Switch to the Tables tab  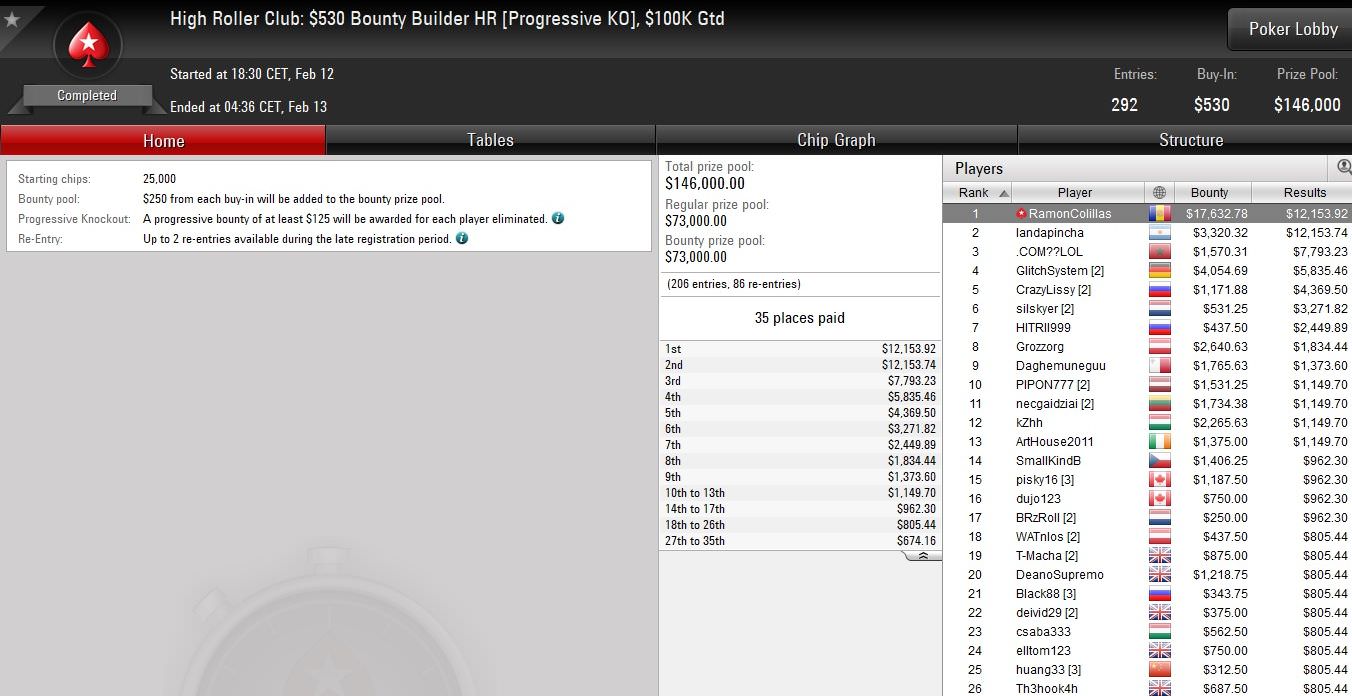pyautogui.click(x=490, y=140)
